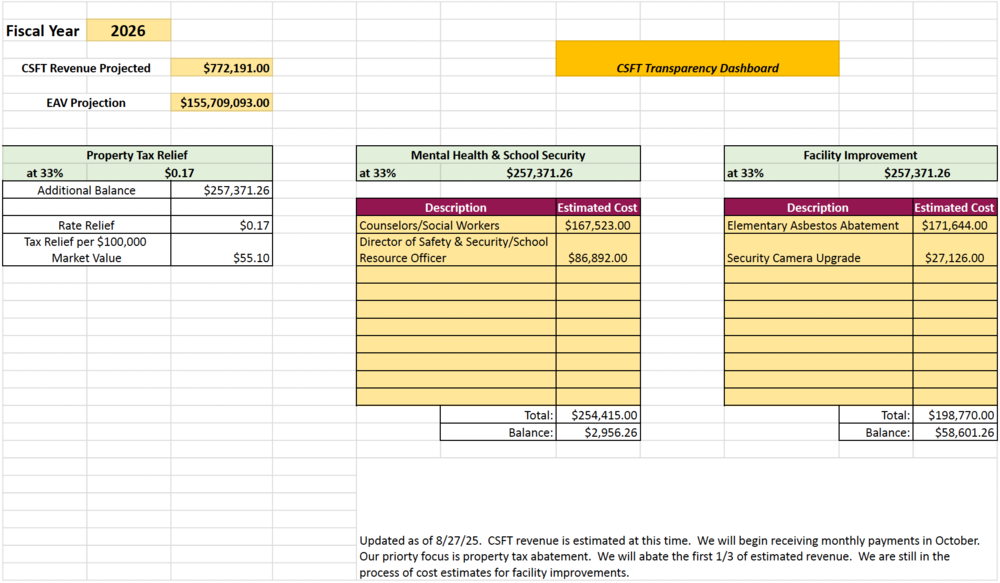Viewport: 1000px width, 583px height.
Task: Select the Mental Health section amount $257,371.26
Action: tap(540, 173)
